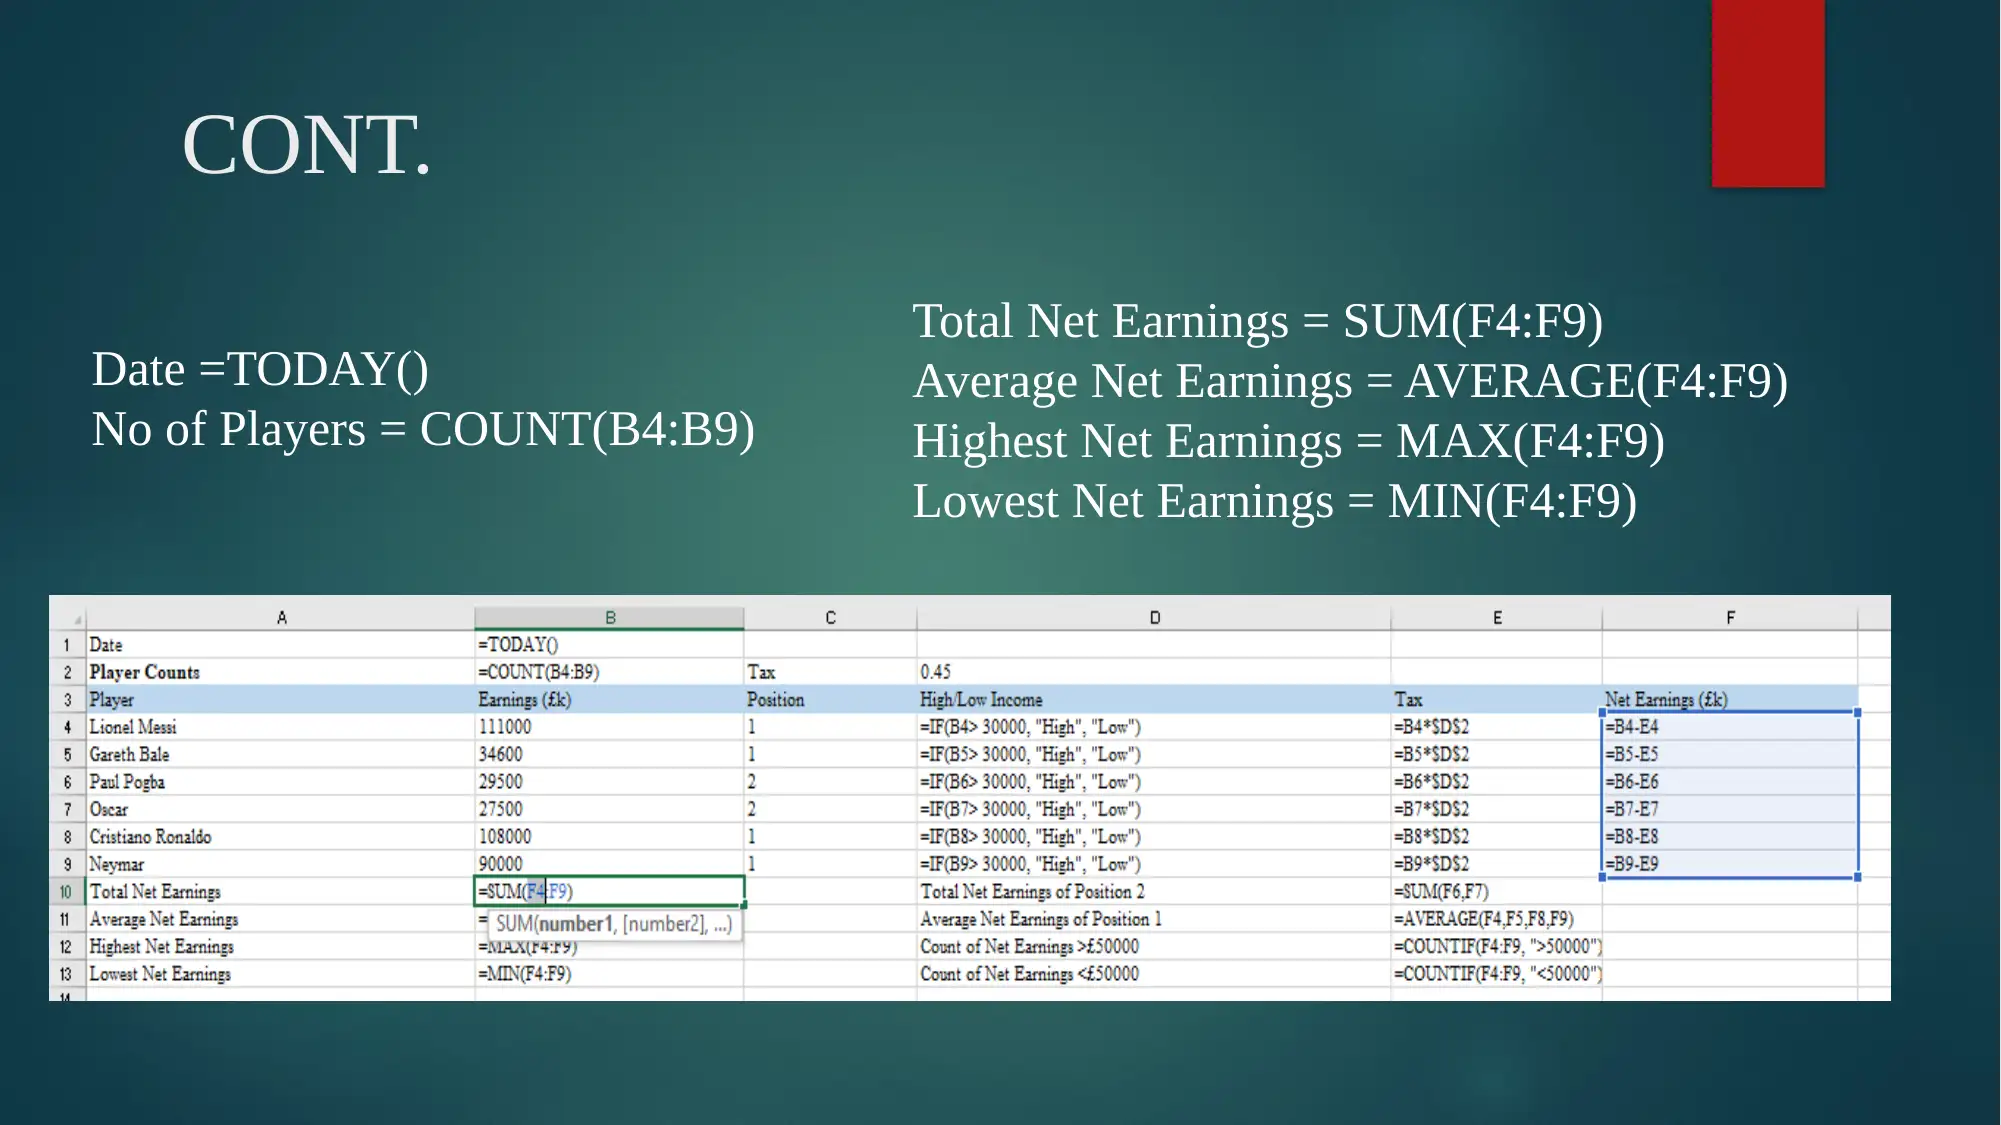The height and width of the screenshot is (1125, 2001).
Task: Click the Net Earnings (£k) header cell
Action: 1730,699
